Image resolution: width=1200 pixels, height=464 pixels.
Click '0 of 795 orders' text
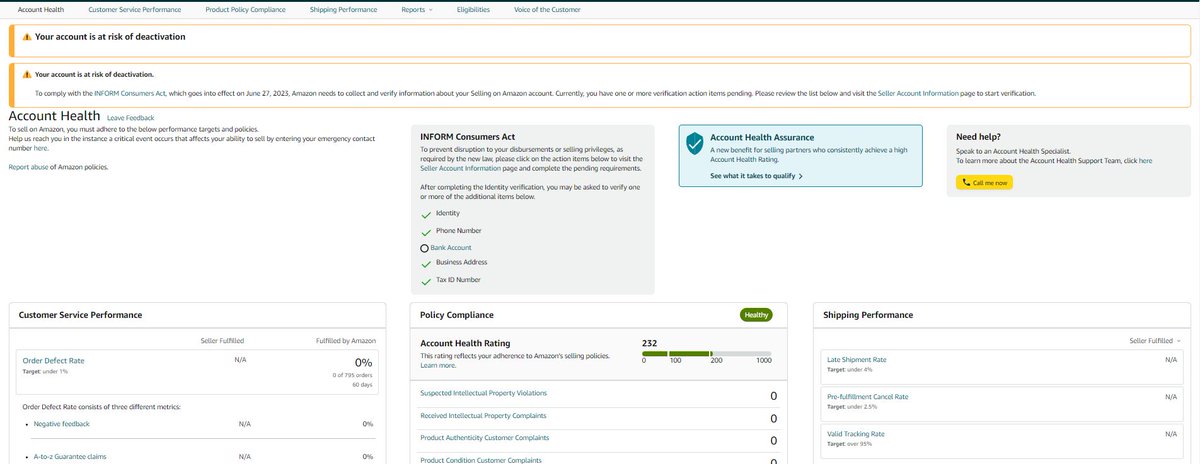pyautogui.click(x=353, y=374)
